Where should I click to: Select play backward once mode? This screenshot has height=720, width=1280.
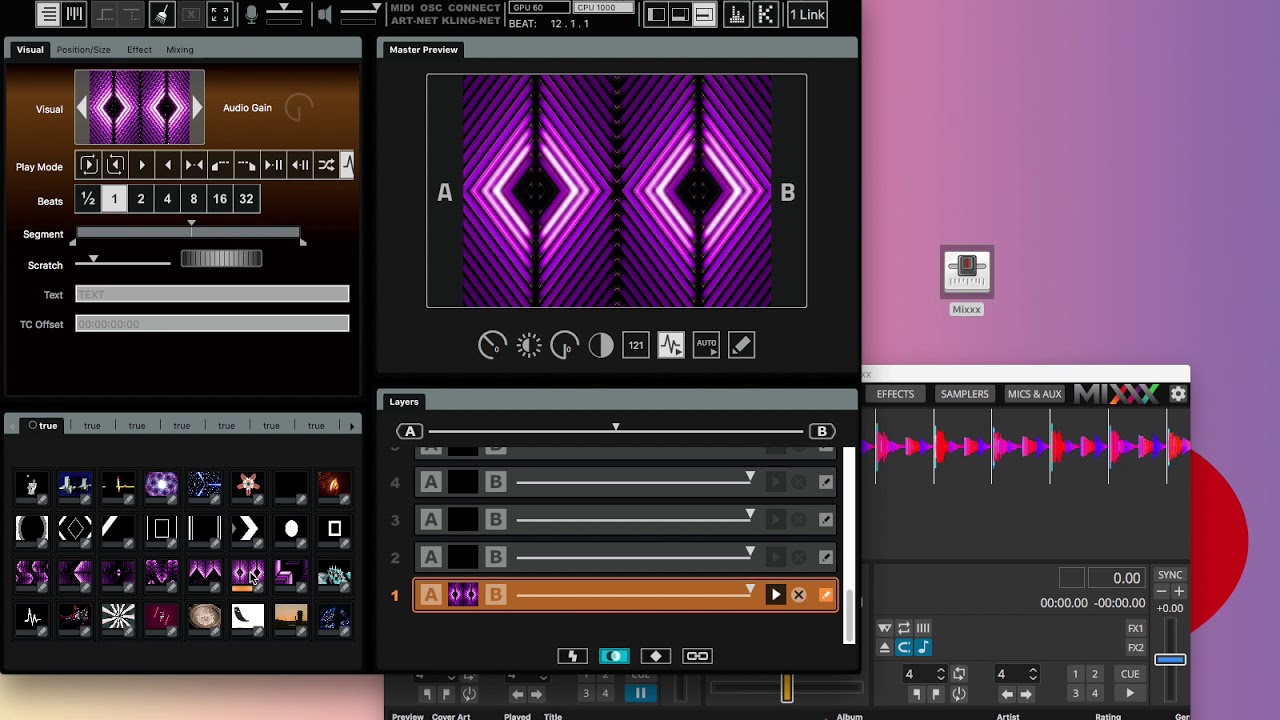168,165
